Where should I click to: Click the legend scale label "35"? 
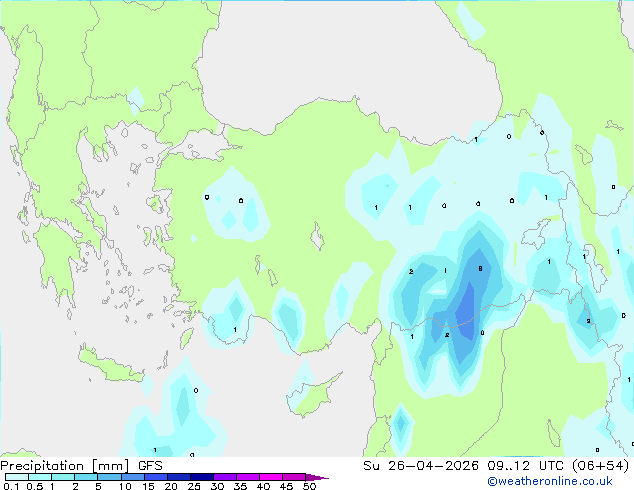(241, 486)
